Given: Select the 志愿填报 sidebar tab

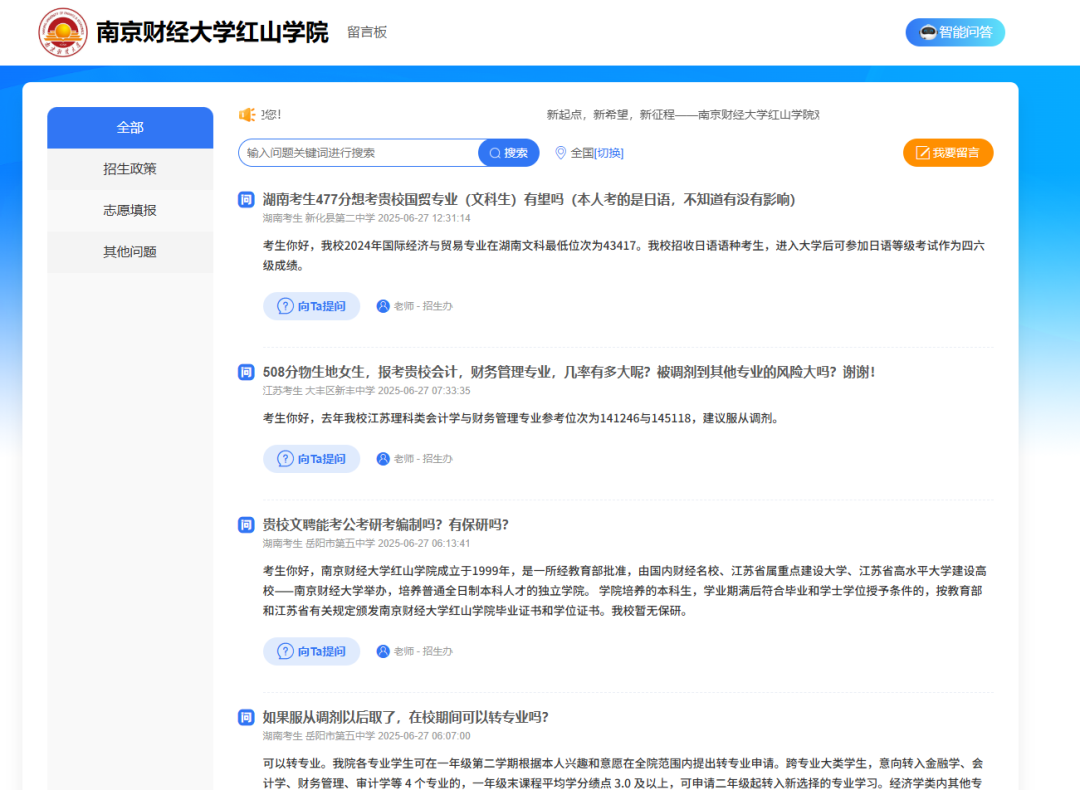Looking at the screenshot, I should [x=130, y=210].
